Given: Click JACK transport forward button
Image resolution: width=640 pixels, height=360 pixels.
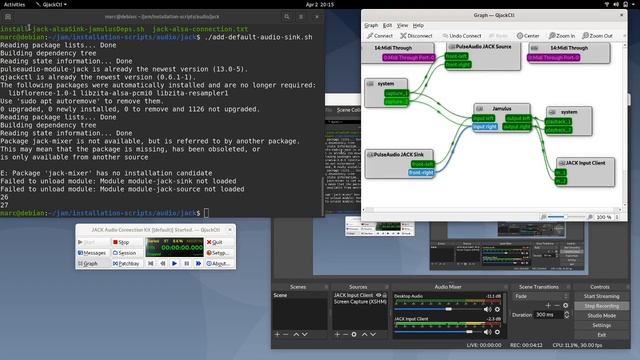Looking at the screenshot, I should point(198,264).
